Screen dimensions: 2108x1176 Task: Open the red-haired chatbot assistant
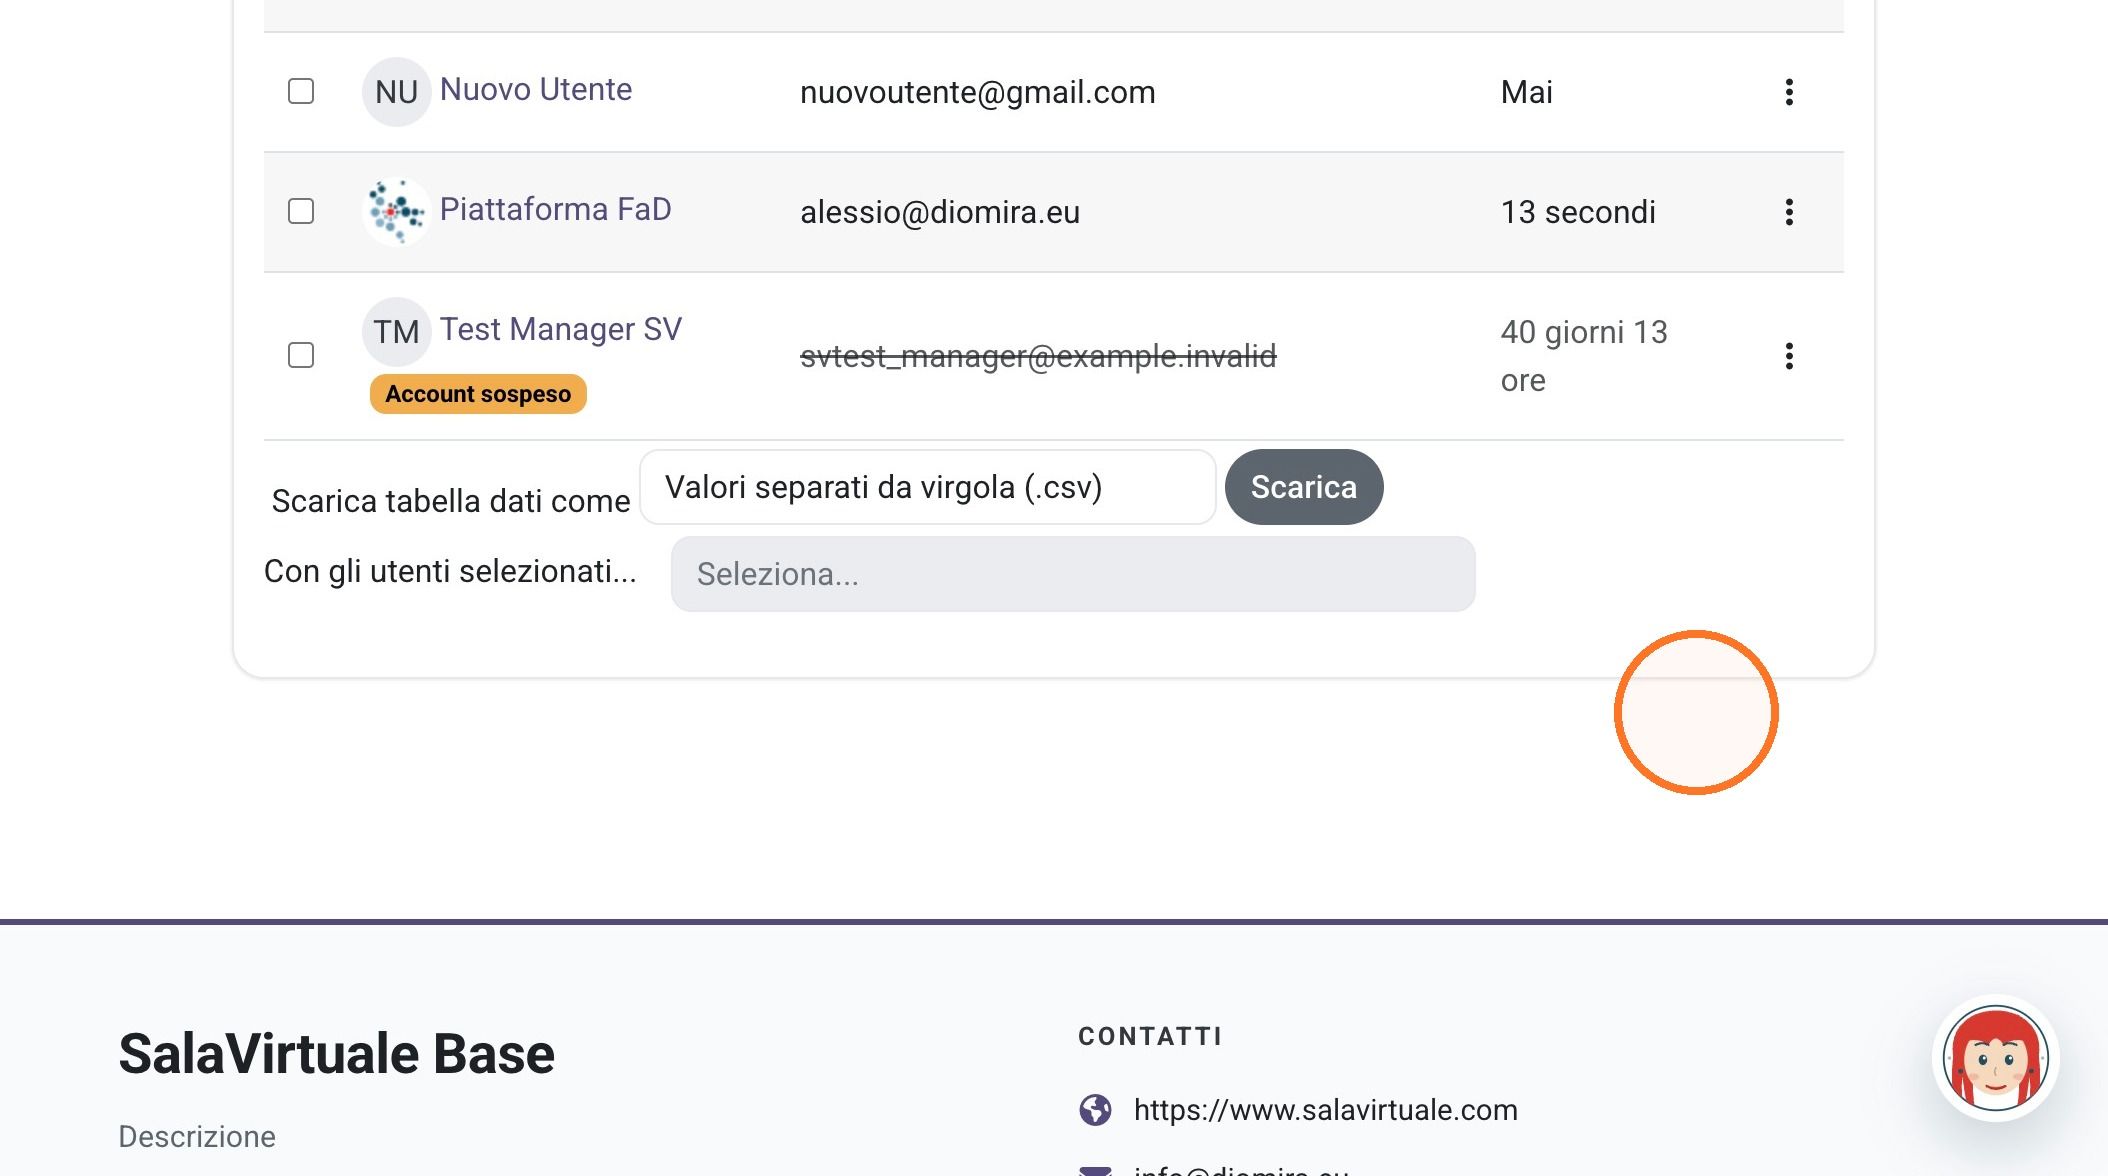click(1995, 1058)
